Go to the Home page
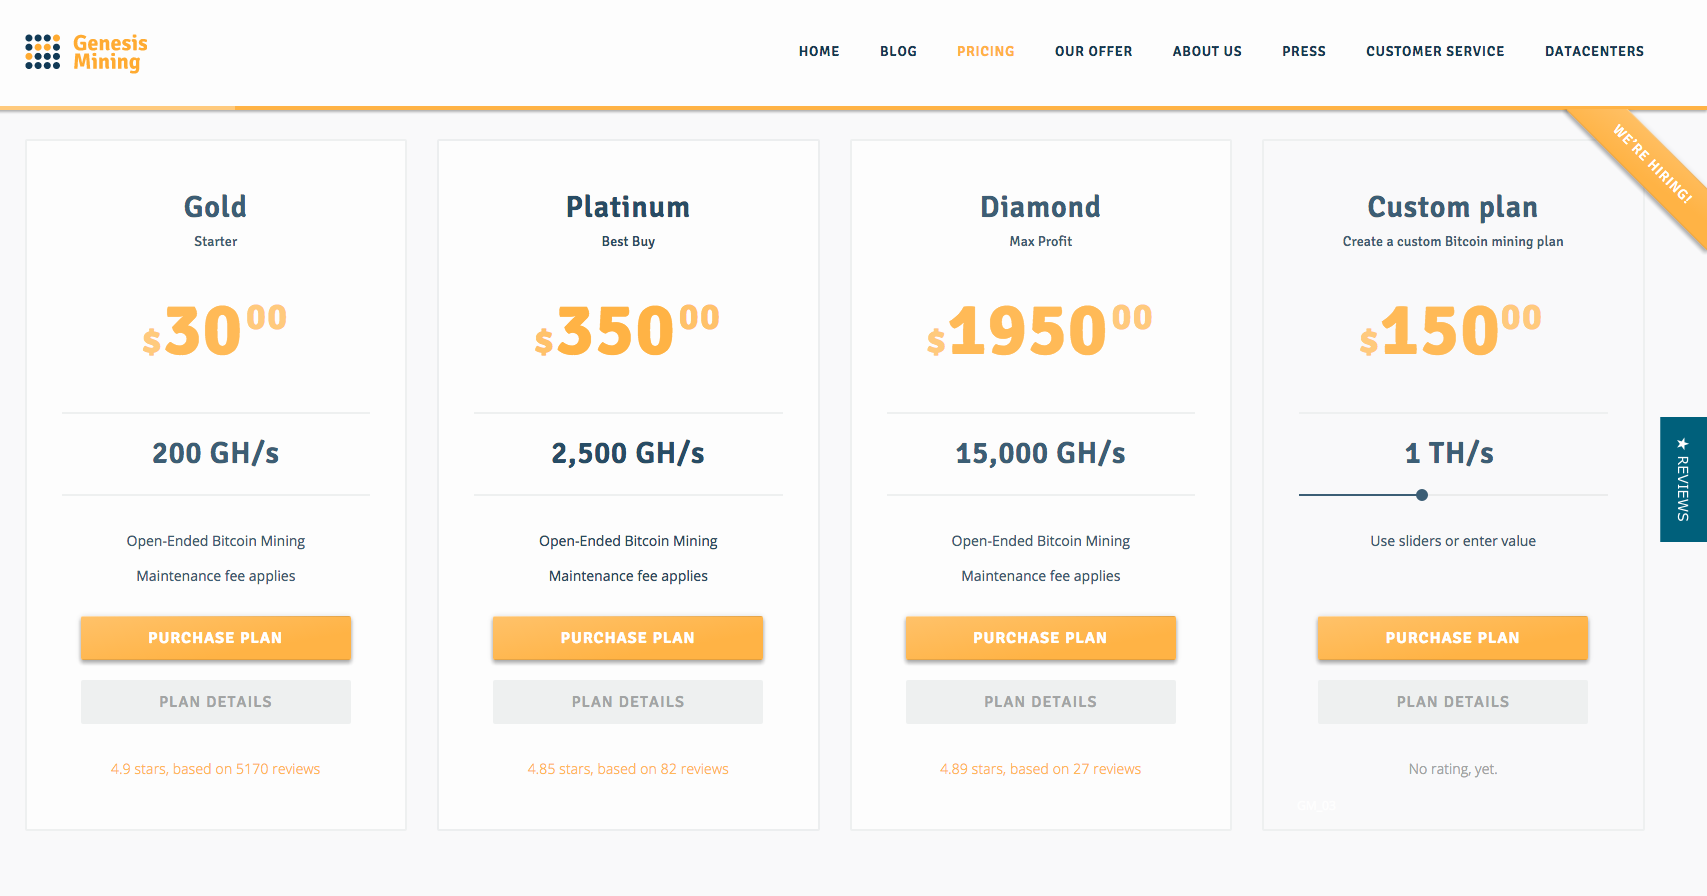Viewport: 1707px width, 896px height. click(819, 51)
